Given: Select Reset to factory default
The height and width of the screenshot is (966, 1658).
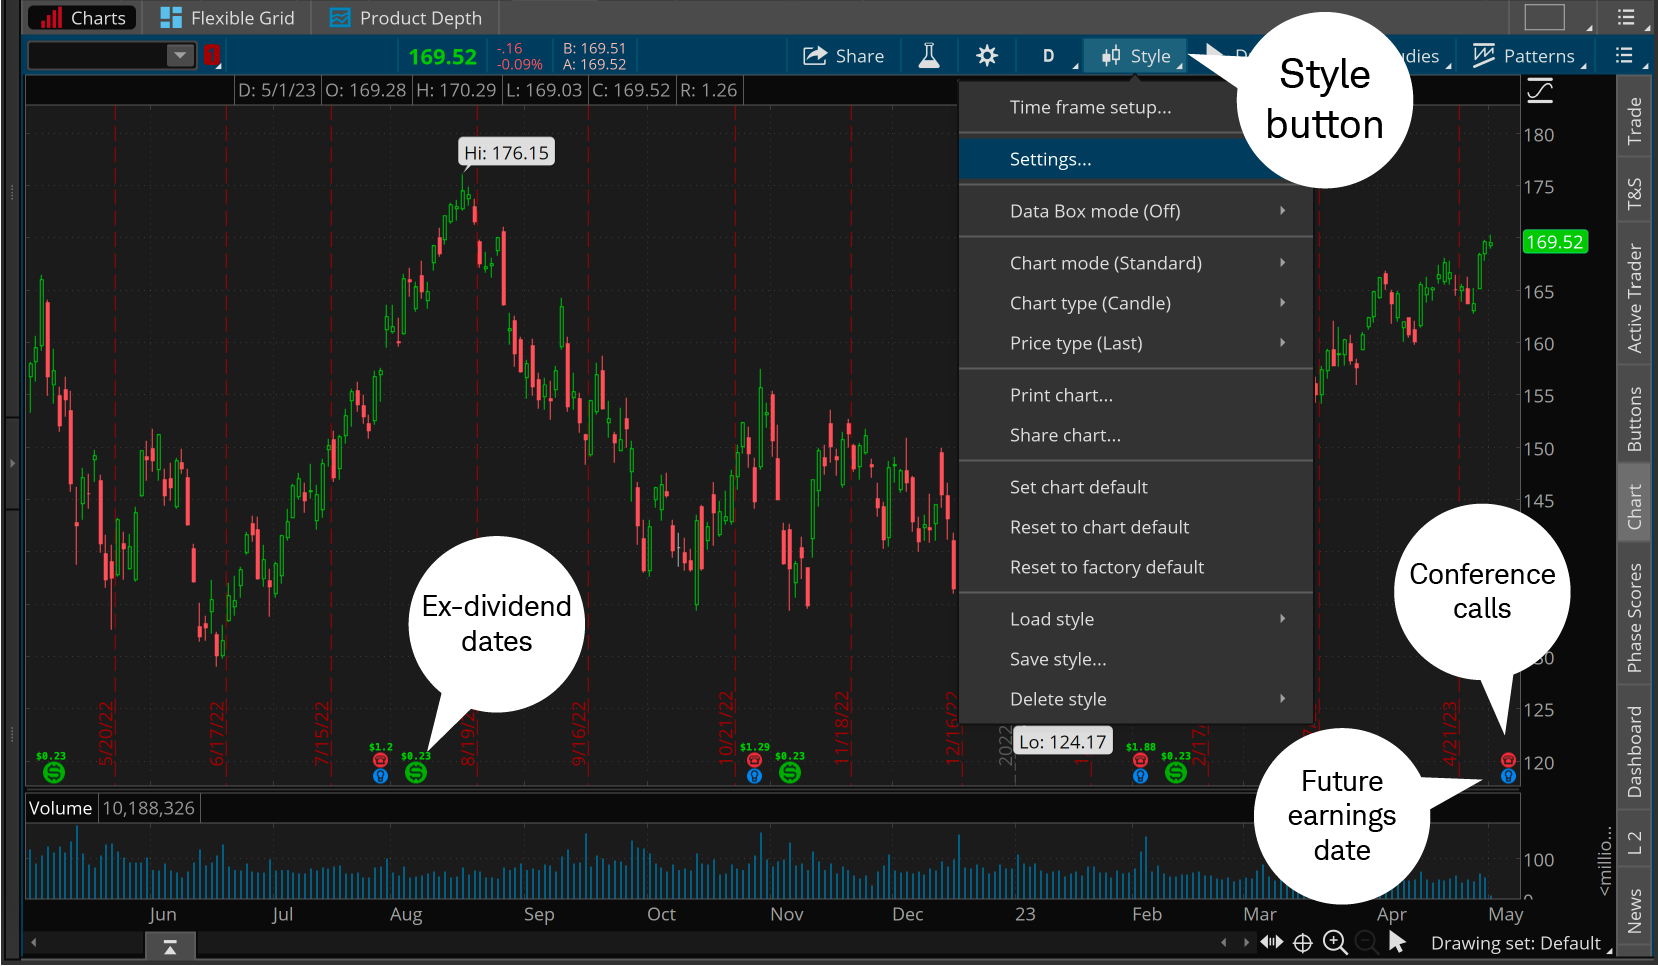Looking at the screenshot, I should pos(1136,567).
